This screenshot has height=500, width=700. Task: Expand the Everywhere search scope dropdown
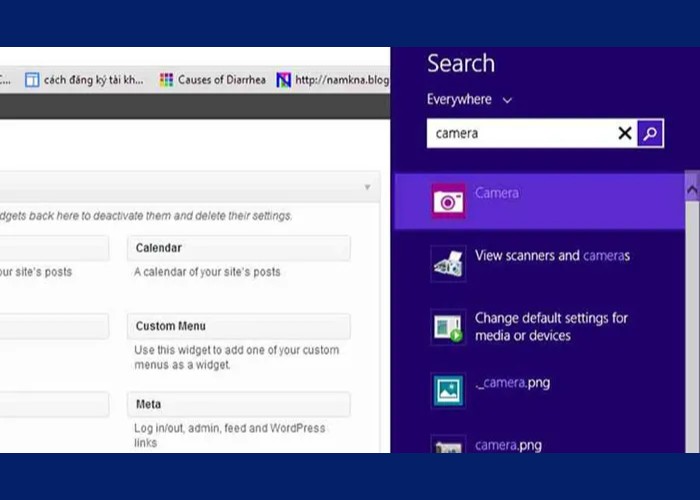pos(469,100)
